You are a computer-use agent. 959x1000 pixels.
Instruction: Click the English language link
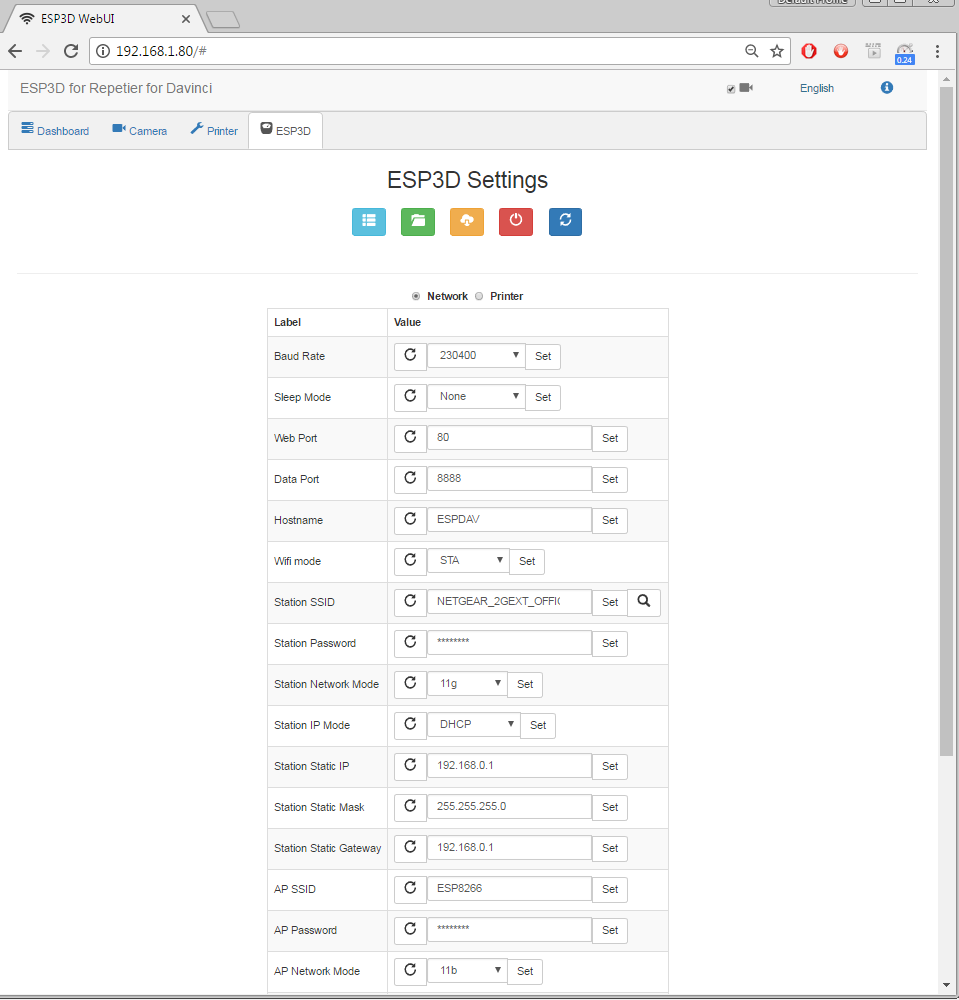(x=816, y=88)
